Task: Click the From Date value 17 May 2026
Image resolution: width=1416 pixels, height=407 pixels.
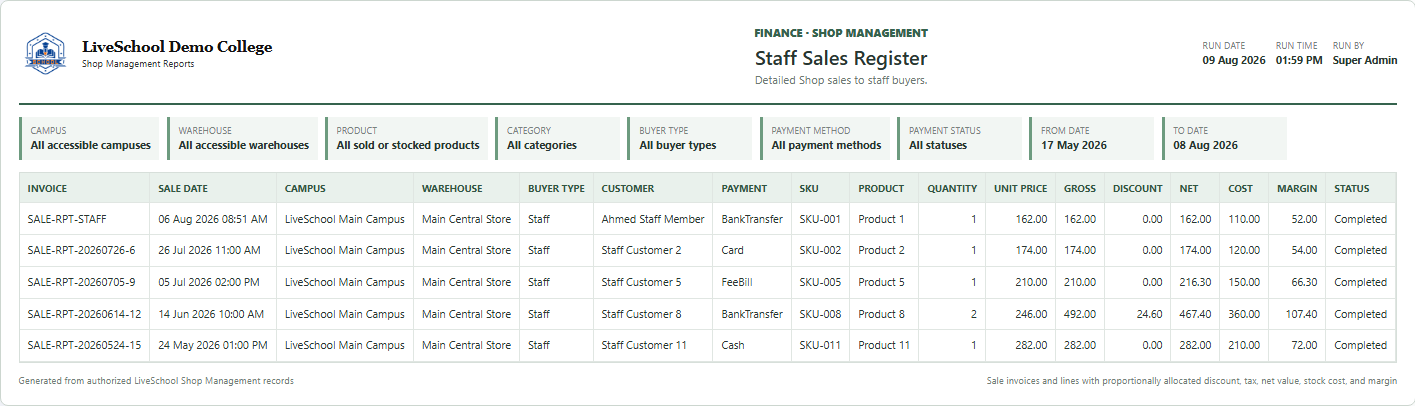Action: point(1074,145)
